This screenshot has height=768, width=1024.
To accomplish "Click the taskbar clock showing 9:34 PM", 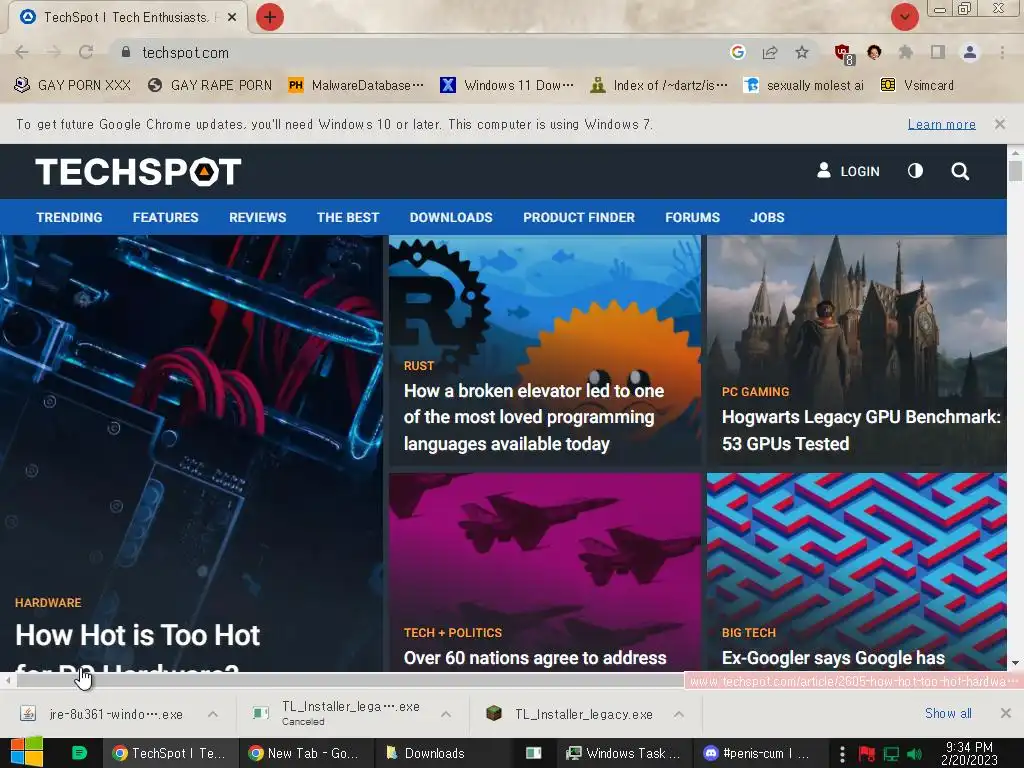I will pos(969,753).
